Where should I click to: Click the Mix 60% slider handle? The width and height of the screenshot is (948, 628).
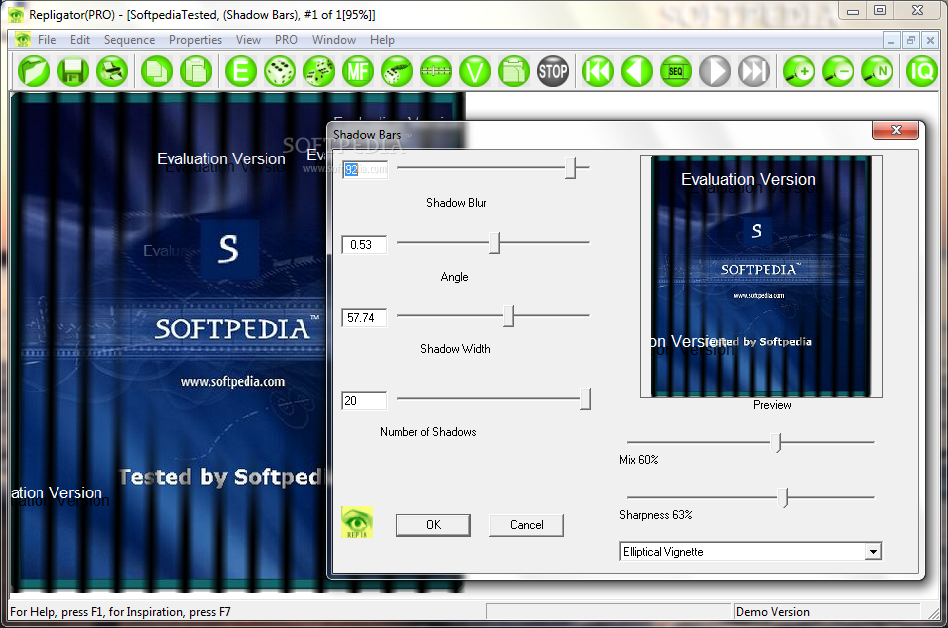tap(777, 442)
